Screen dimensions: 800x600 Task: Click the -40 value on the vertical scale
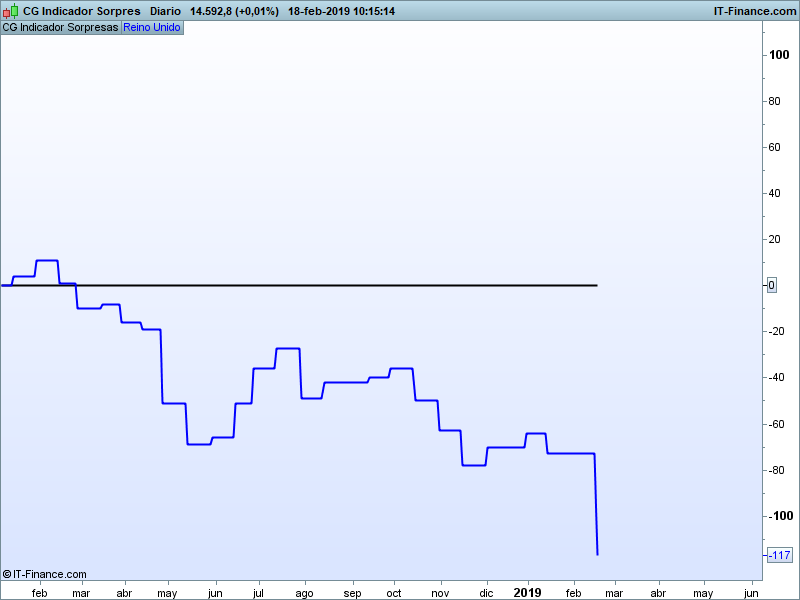point(776,378)
